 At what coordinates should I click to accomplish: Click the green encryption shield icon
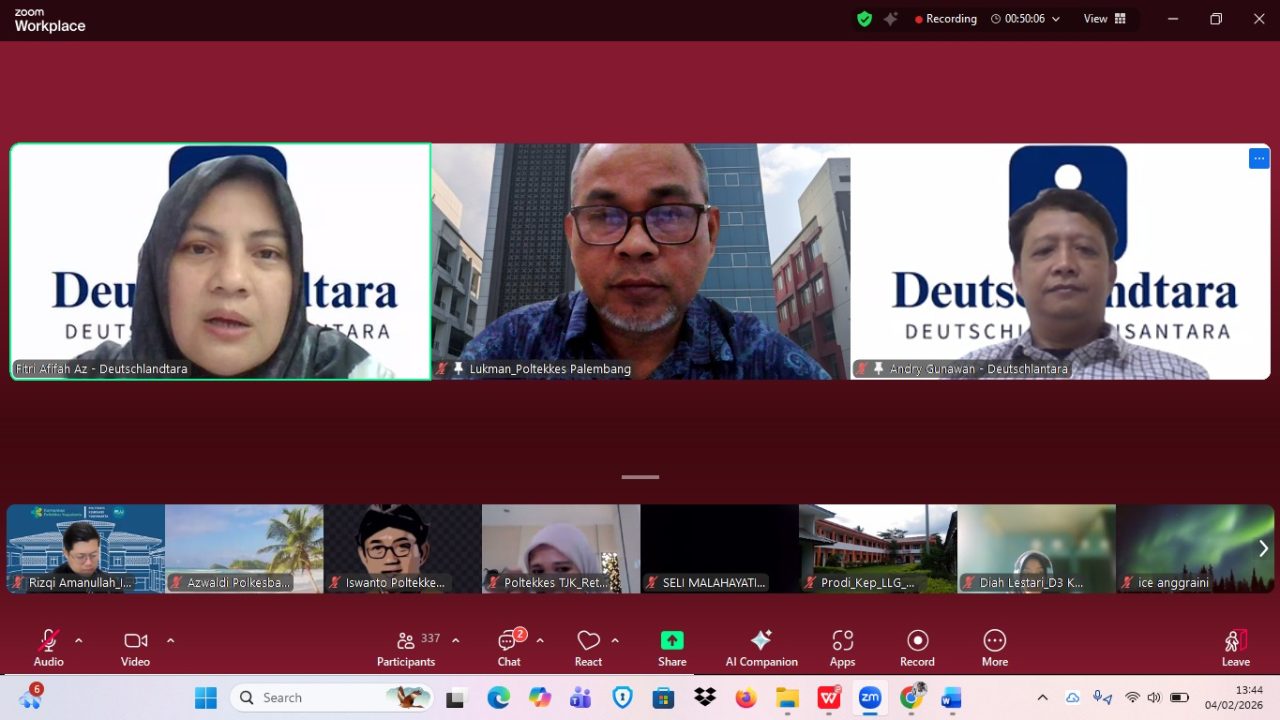click(864, 19)
